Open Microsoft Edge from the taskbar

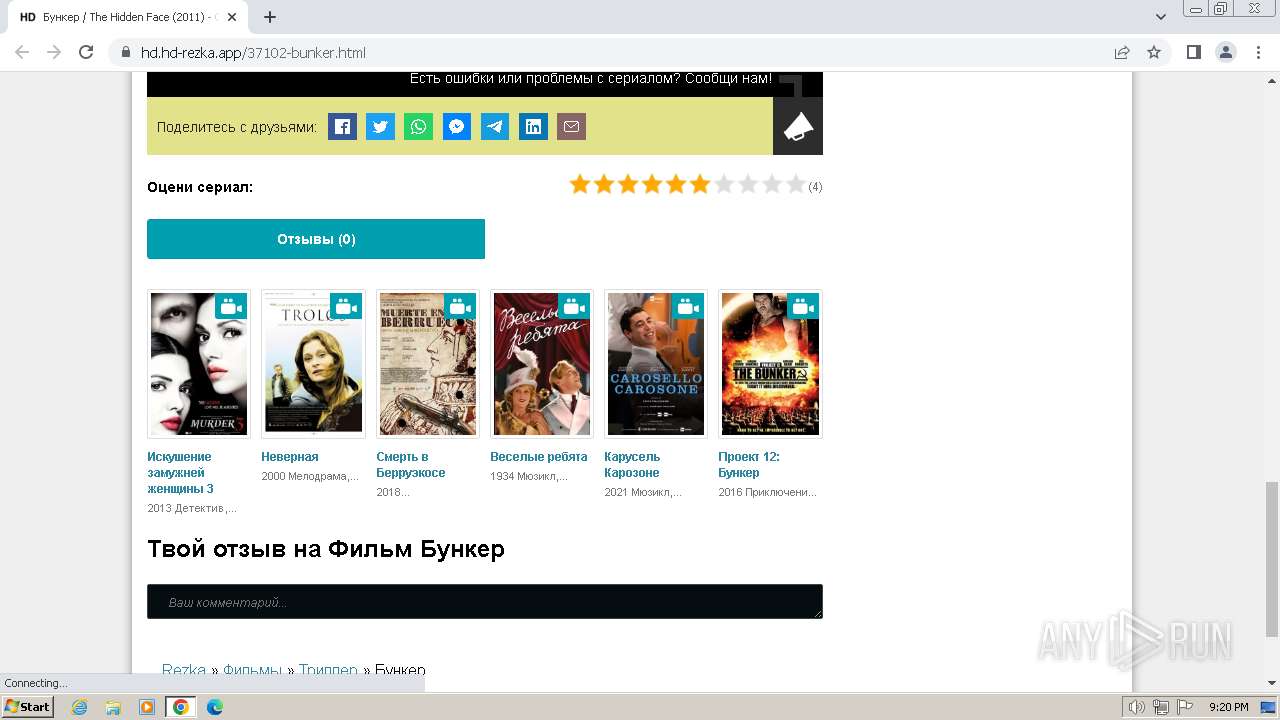(215, 707)
